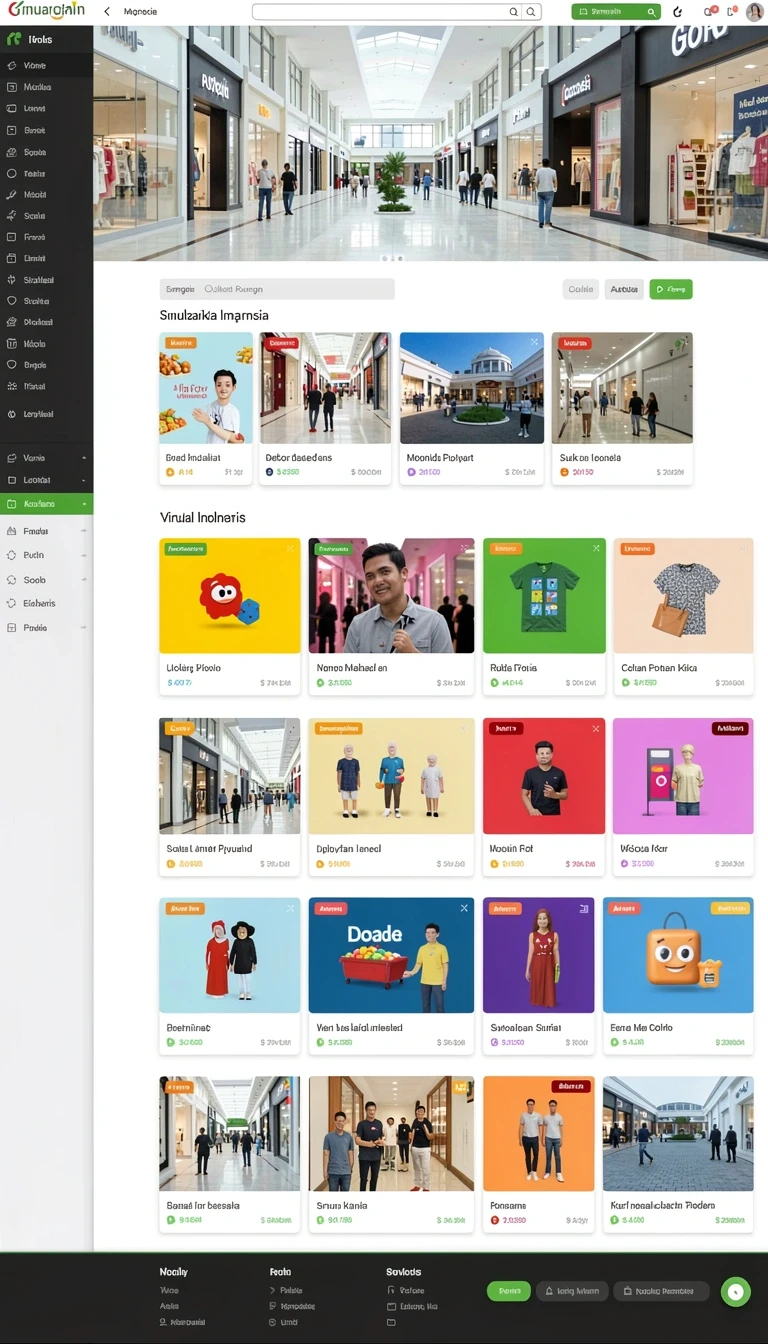This screenshot has width=768, height=1344.
Task: Open the Sooio sidebar entry
Action: [x=46, y=580]
